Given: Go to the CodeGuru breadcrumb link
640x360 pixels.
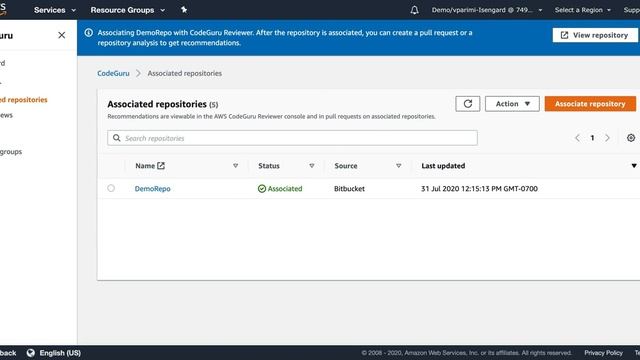Looking at the screenshot, I should [x=113, y=73].
